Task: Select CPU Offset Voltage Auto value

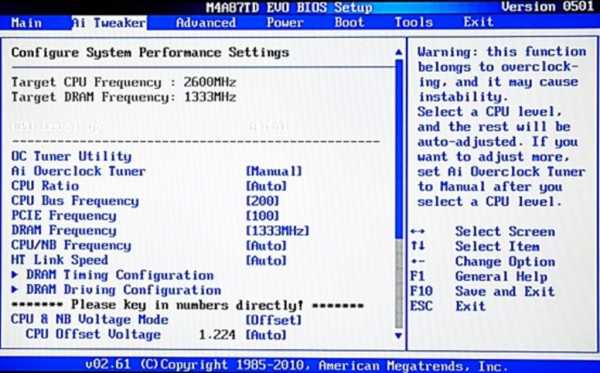Action: point(266,335)
